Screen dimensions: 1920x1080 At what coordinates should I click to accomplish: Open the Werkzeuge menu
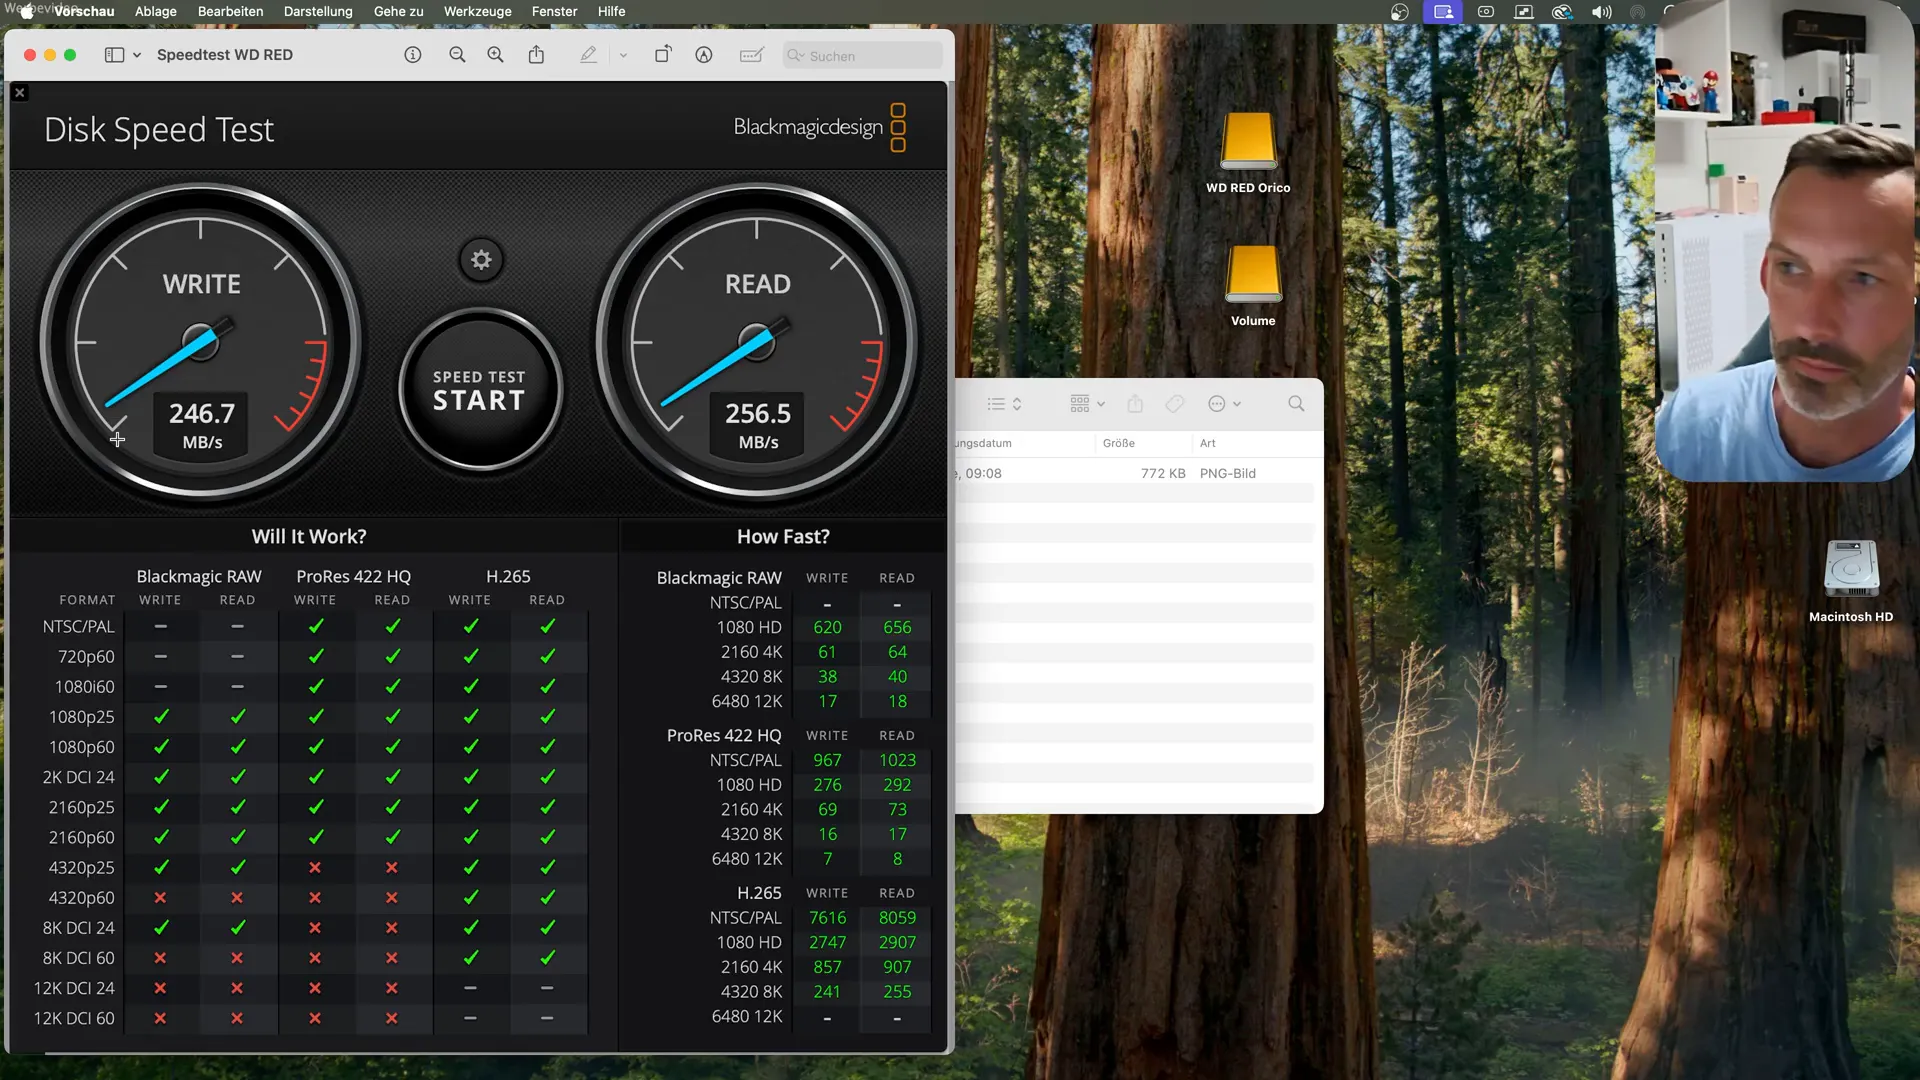coord(478,11)
